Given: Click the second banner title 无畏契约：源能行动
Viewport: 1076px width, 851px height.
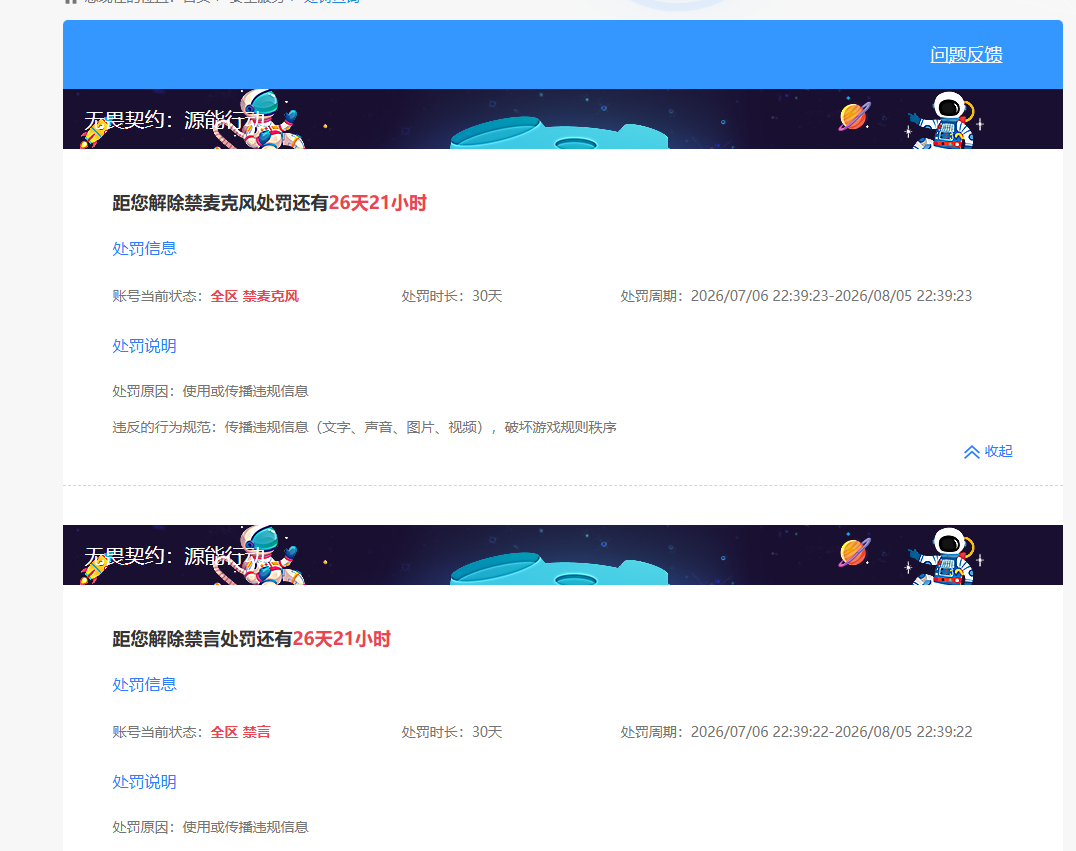Looking at the screenshot, I should tap(176, 556).
